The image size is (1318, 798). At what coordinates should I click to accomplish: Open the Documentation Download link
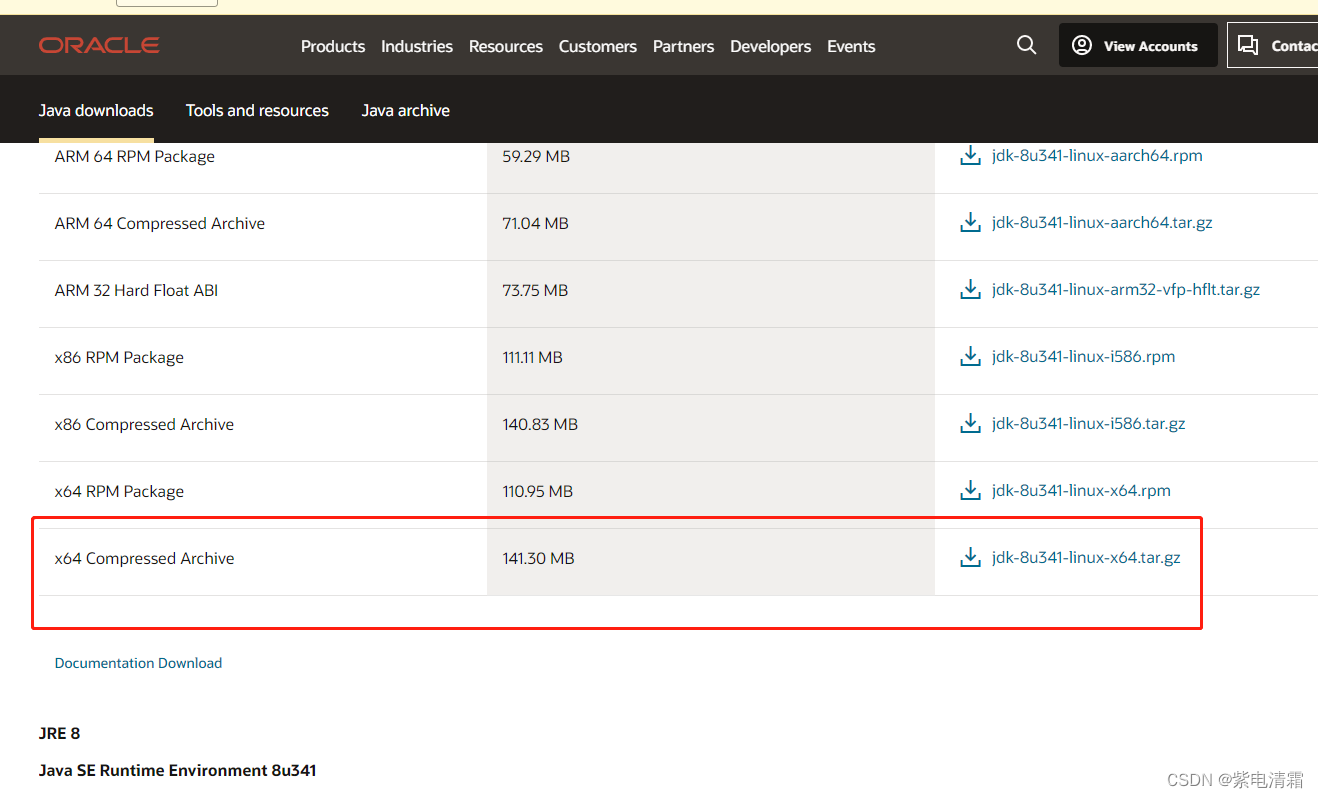pyautogui.click(x=138, y=663)
